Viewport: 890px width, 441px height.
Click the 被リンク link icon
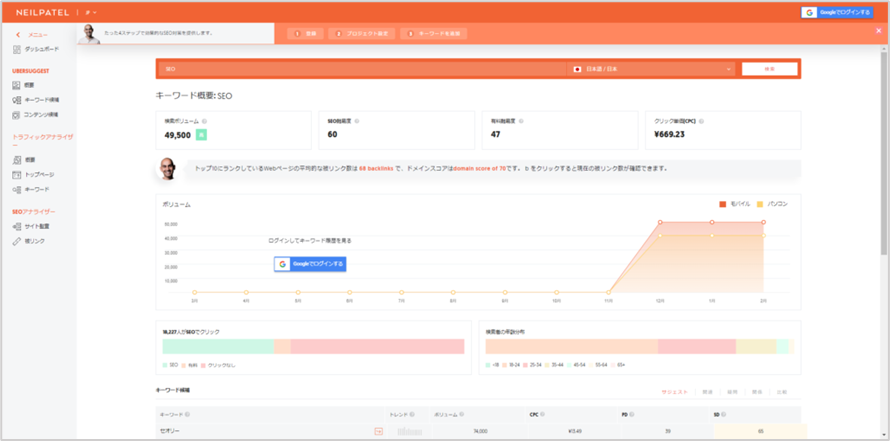[x=16, y=241]
